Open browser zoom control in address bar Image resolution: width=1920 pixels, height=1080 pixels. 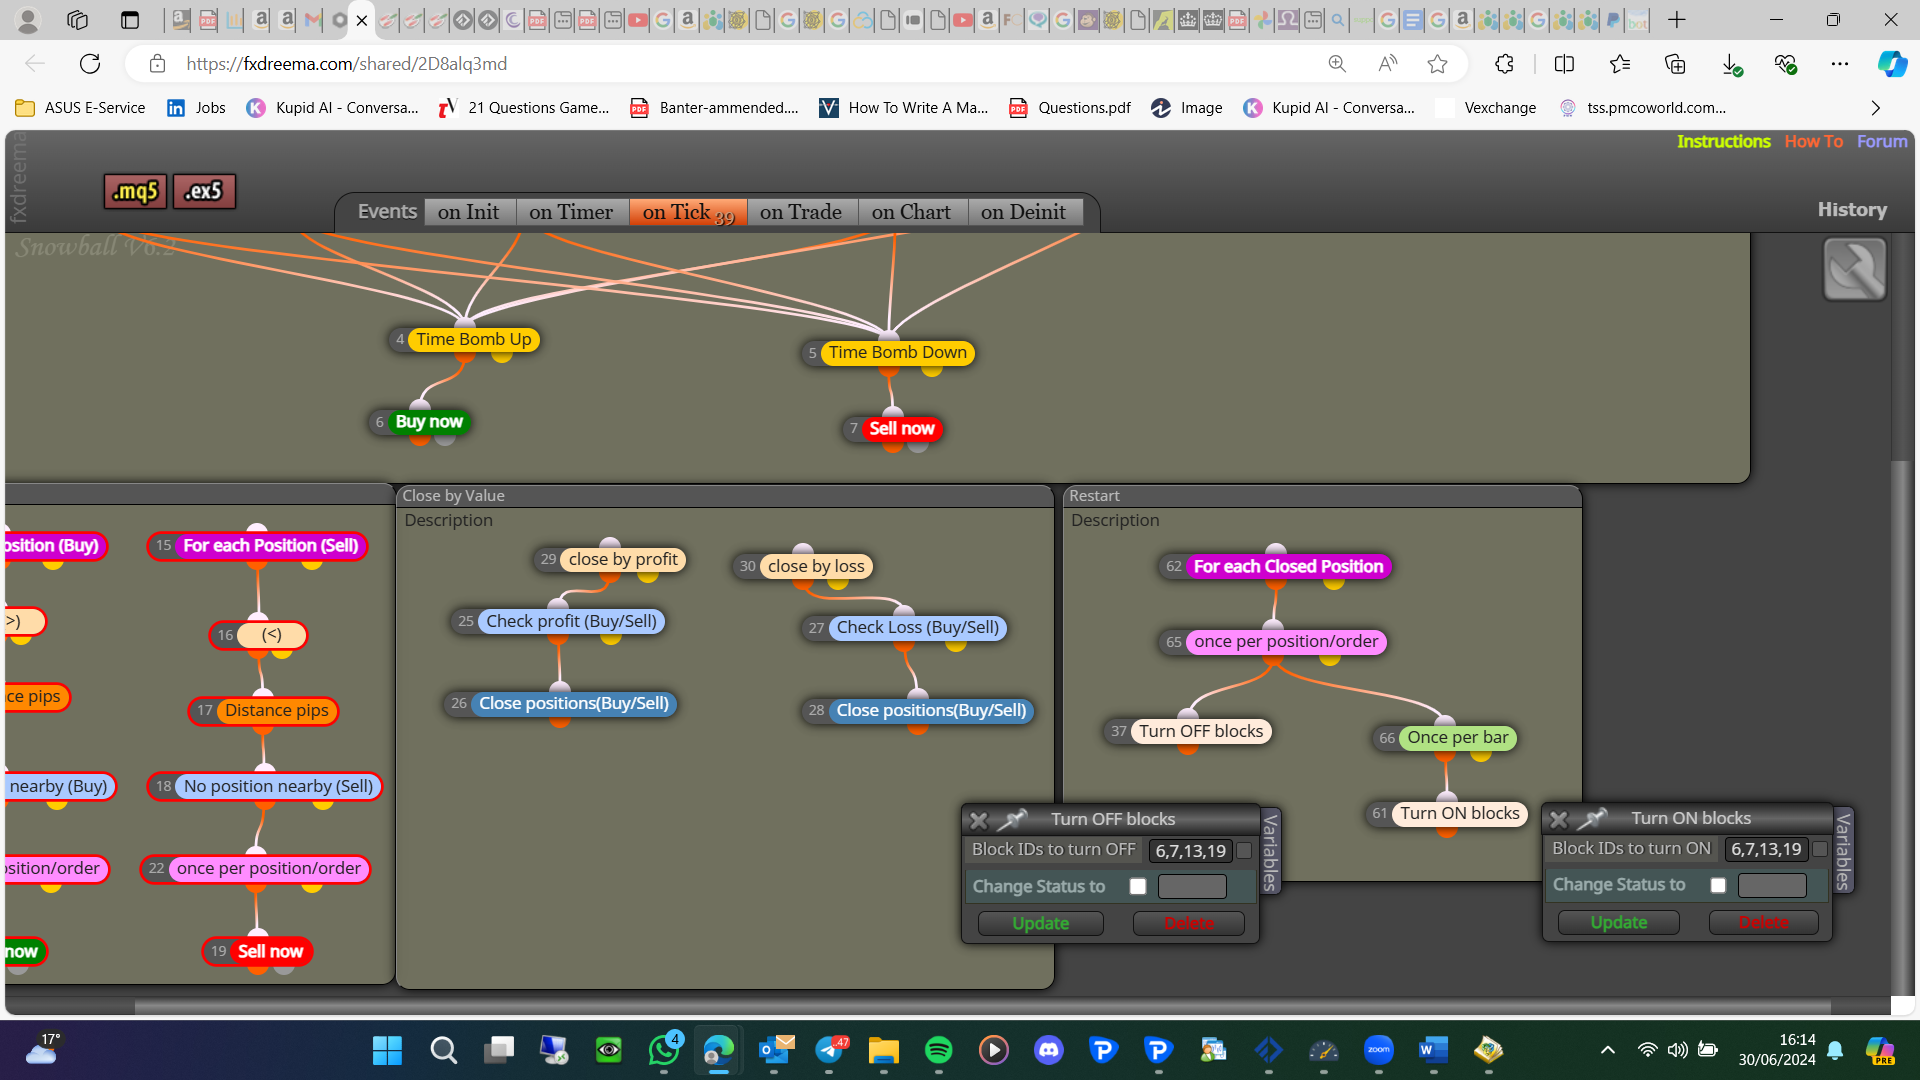point(1337,64)
